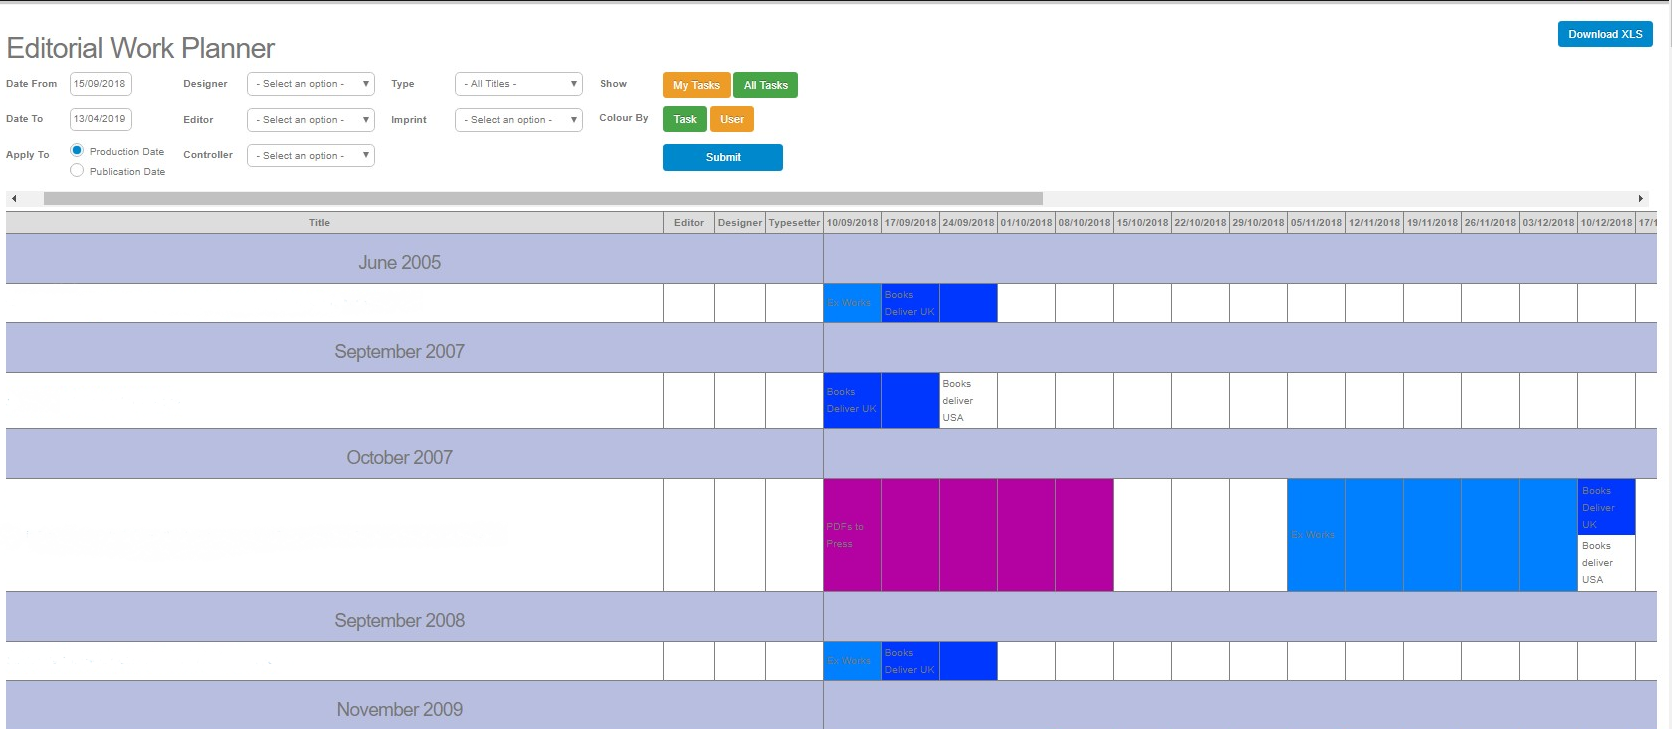This screenshot has height=729, width=1672.
Task: Submit the planner filters
Action: (723, 157)
